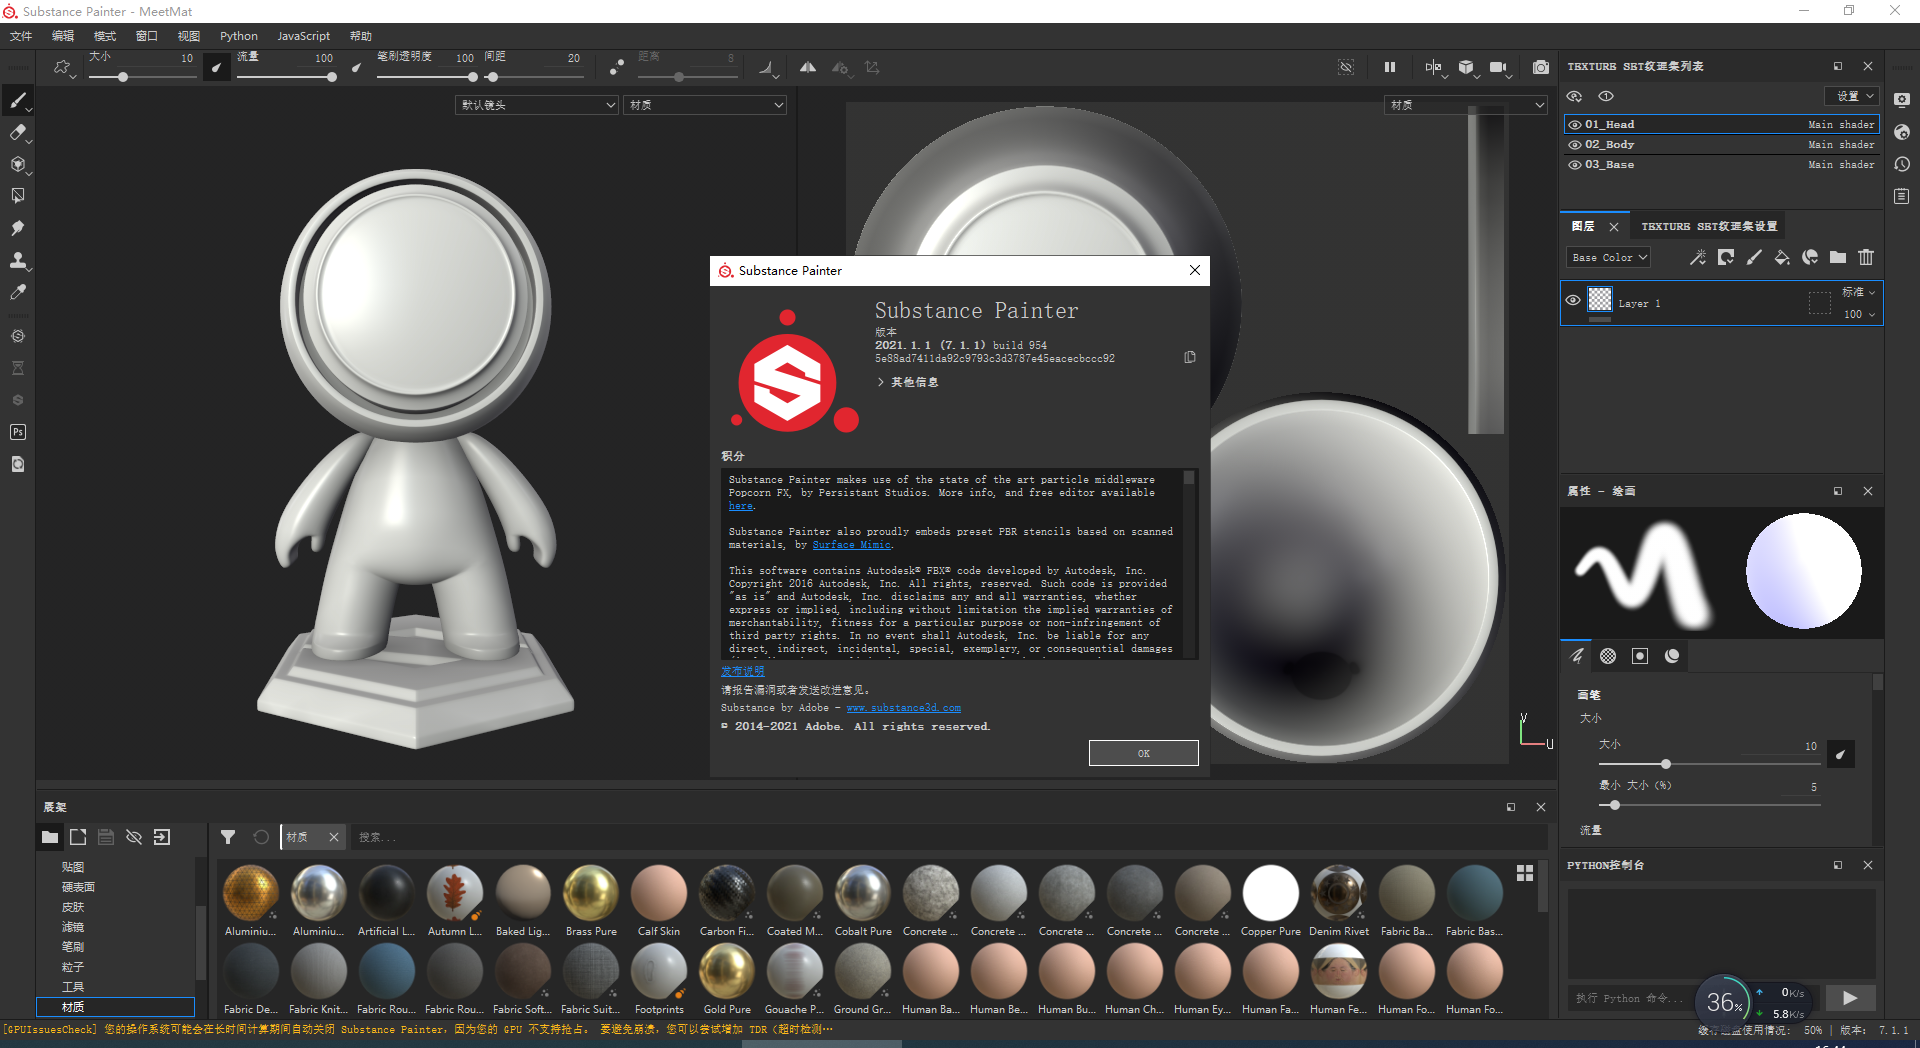Screen dimensions: 1920x1048
Task: Open the display settings icon on right dock
Action: [1902, 100]
